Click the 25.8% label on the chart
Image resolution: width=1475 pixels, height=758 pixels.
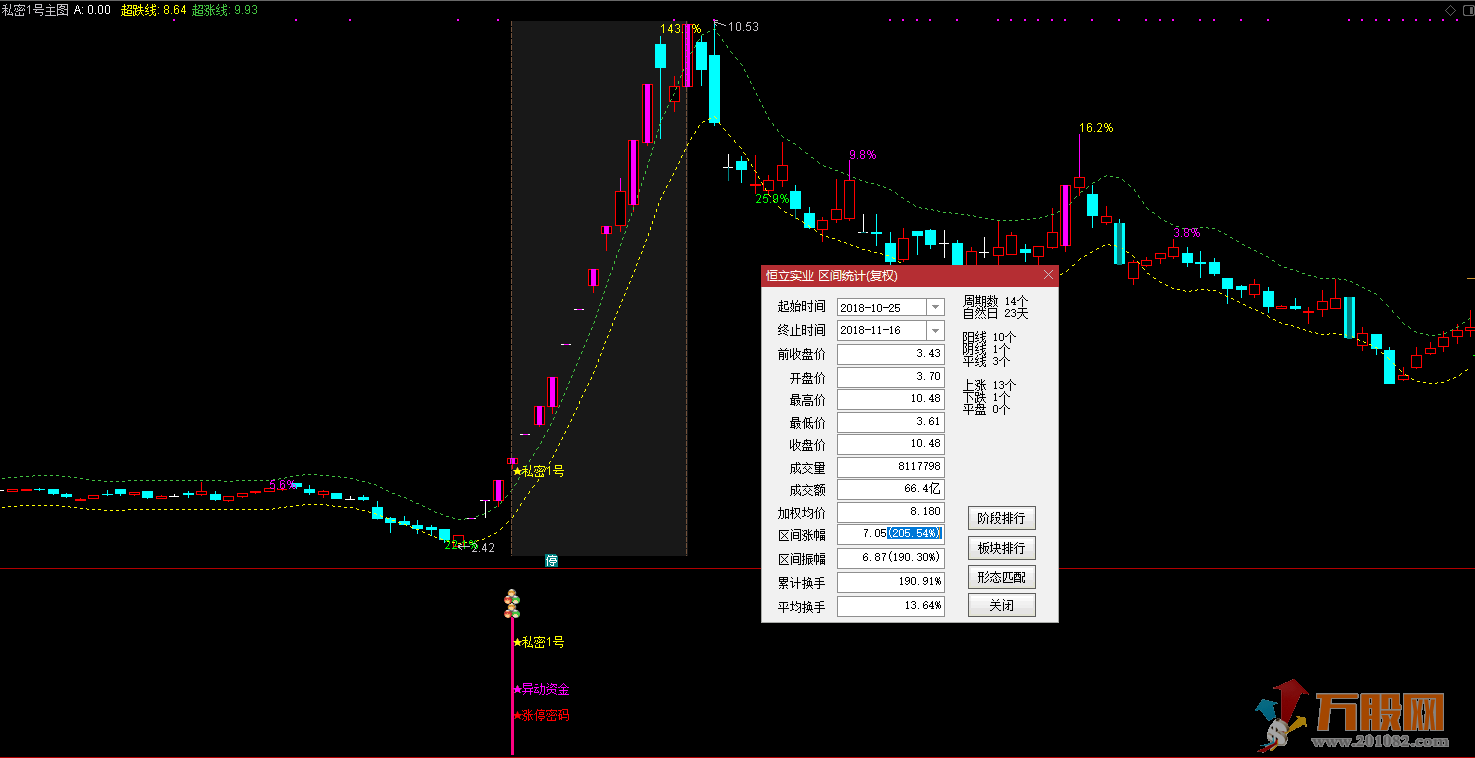[772, 199]
